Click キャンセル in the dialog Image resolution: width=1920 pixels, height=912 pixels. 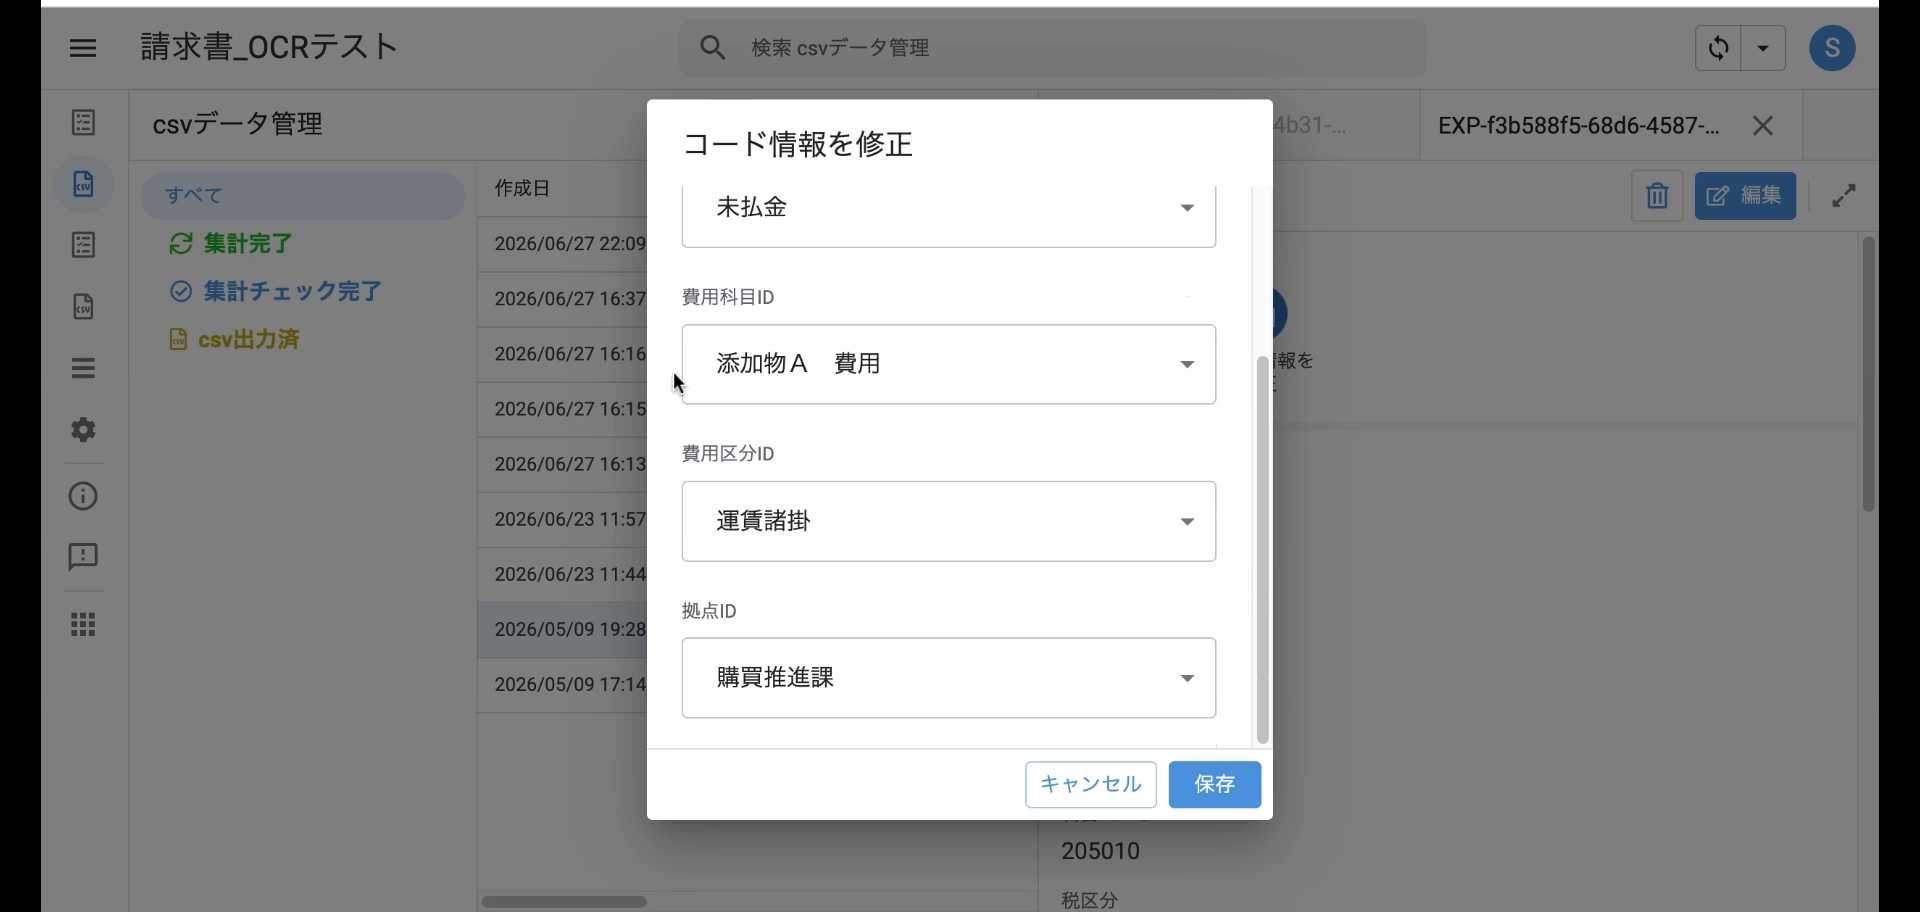[1091, 785]
